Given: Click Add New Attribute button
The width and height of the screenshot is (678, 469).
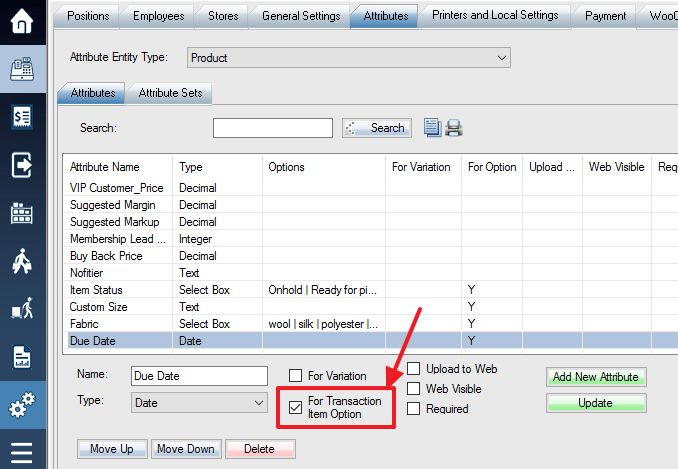Looking at the screenshot, I should (596, 376).
